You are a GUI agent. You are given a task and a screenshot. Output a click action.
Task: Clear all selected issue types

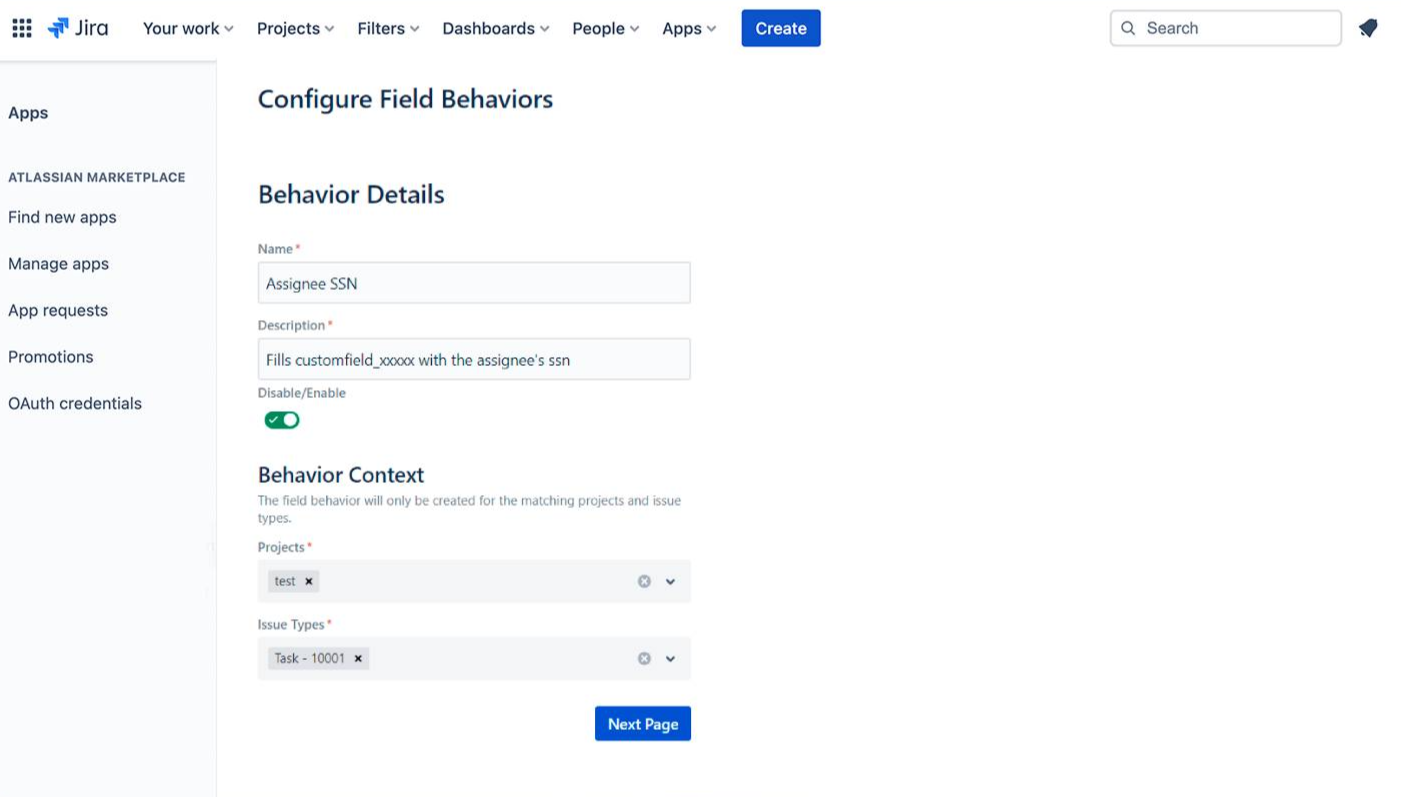(644, 658)
